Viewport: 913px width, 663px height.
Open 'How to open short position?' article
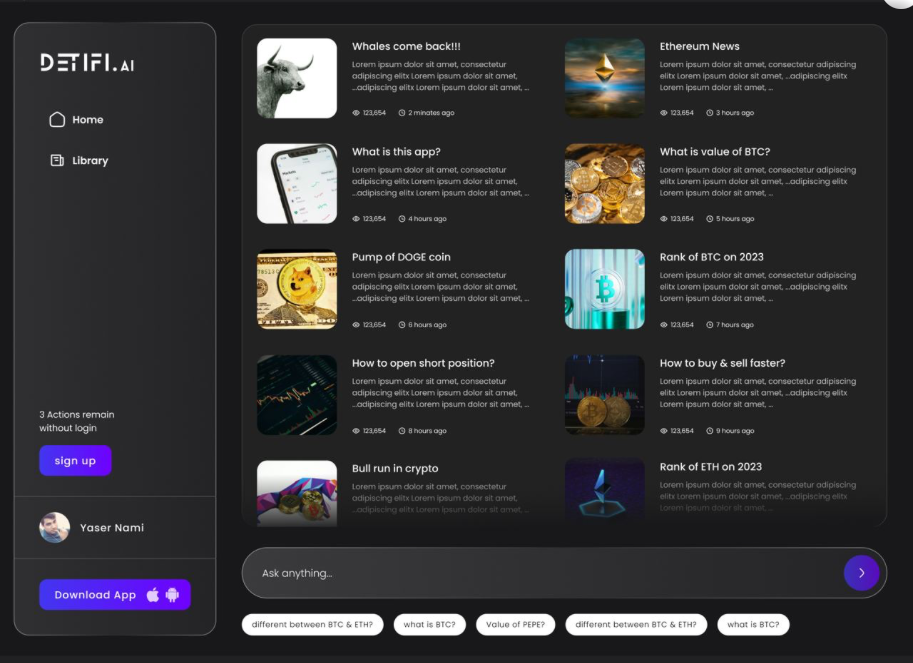click(423, 363)
